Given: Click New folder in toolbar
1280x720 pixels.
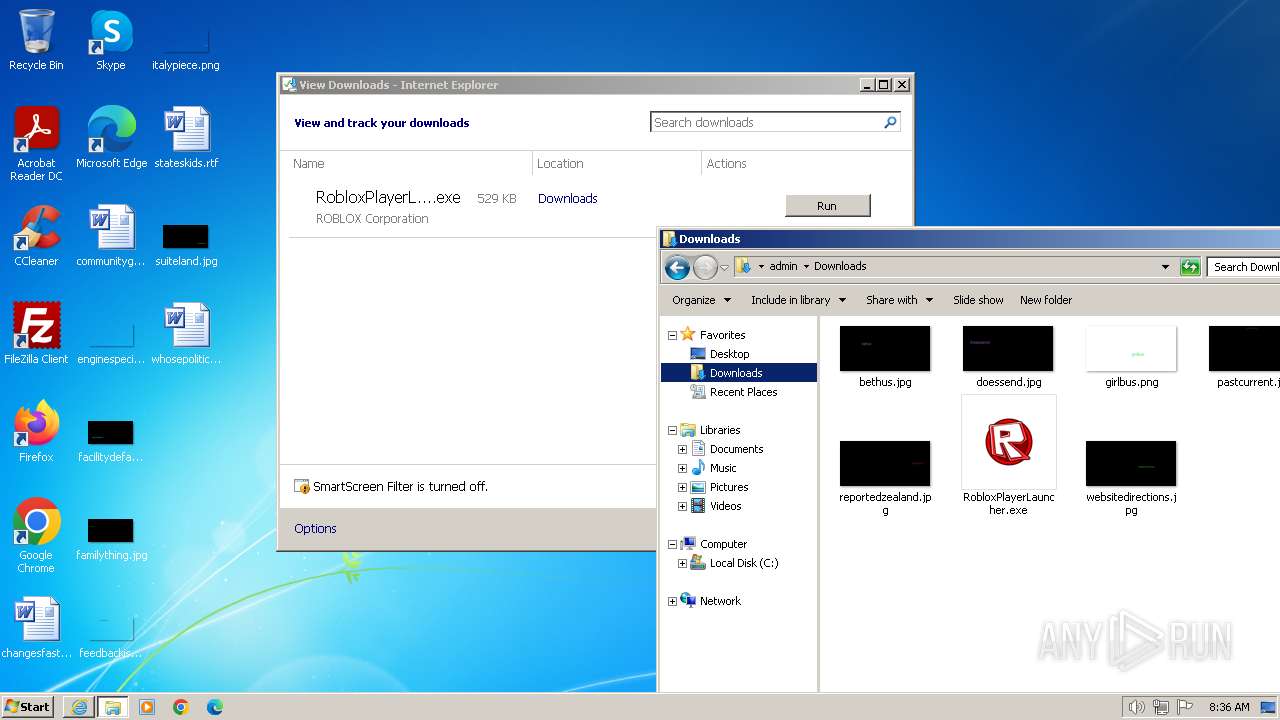Looking at the screenshot, I should click(x=1046, y=300).
